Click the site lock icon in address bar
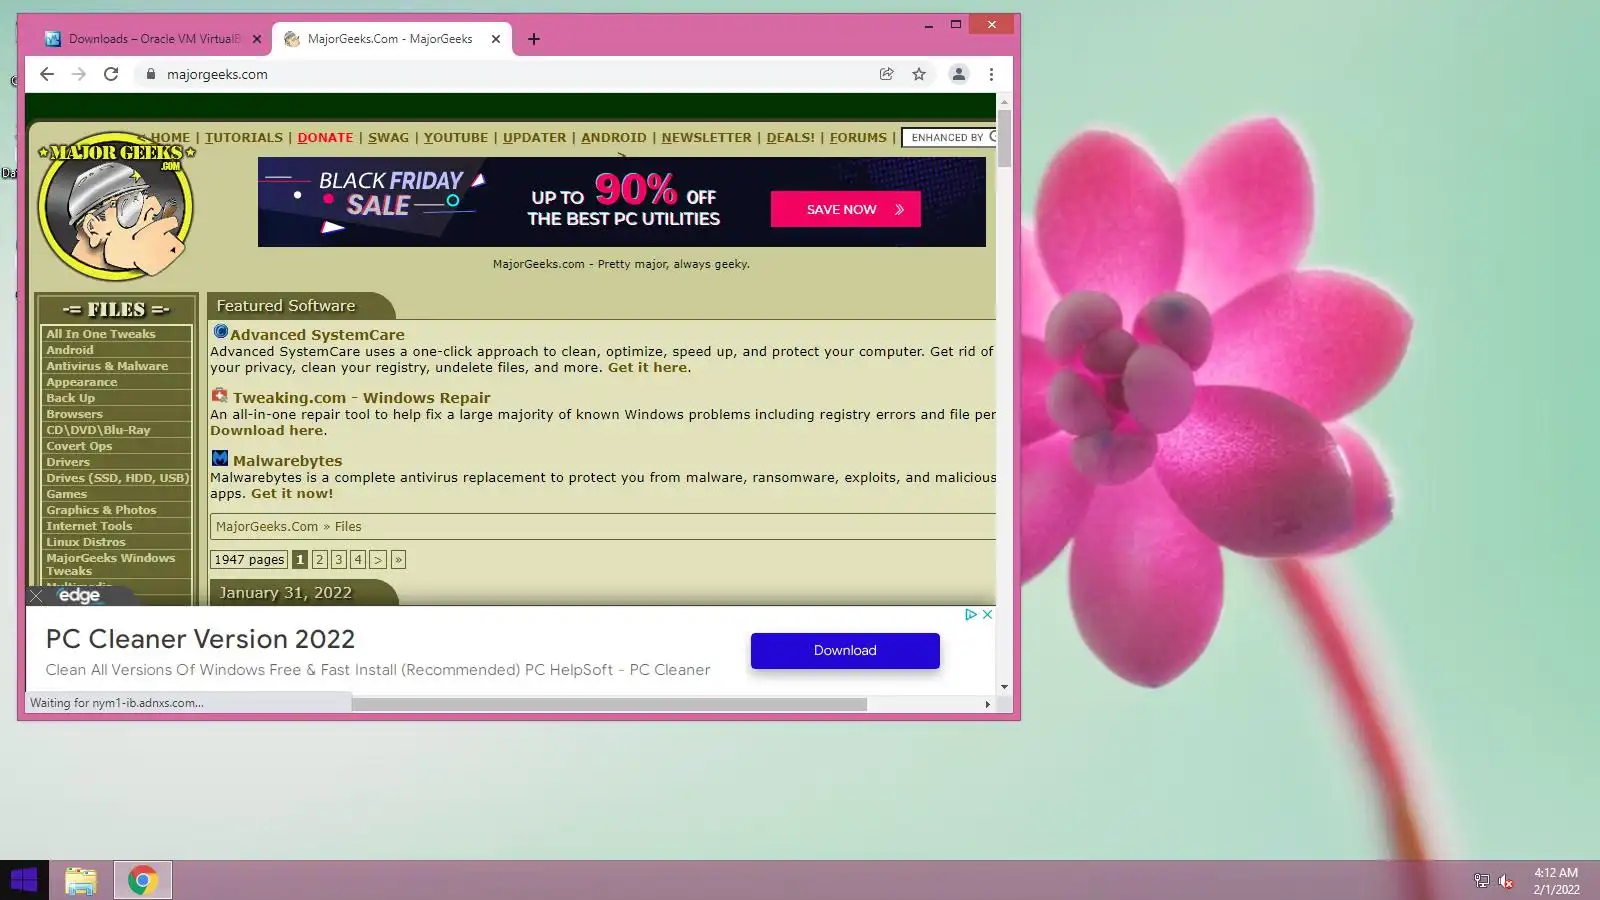The height and width of the screenshot is (900, 1600). 151,74
